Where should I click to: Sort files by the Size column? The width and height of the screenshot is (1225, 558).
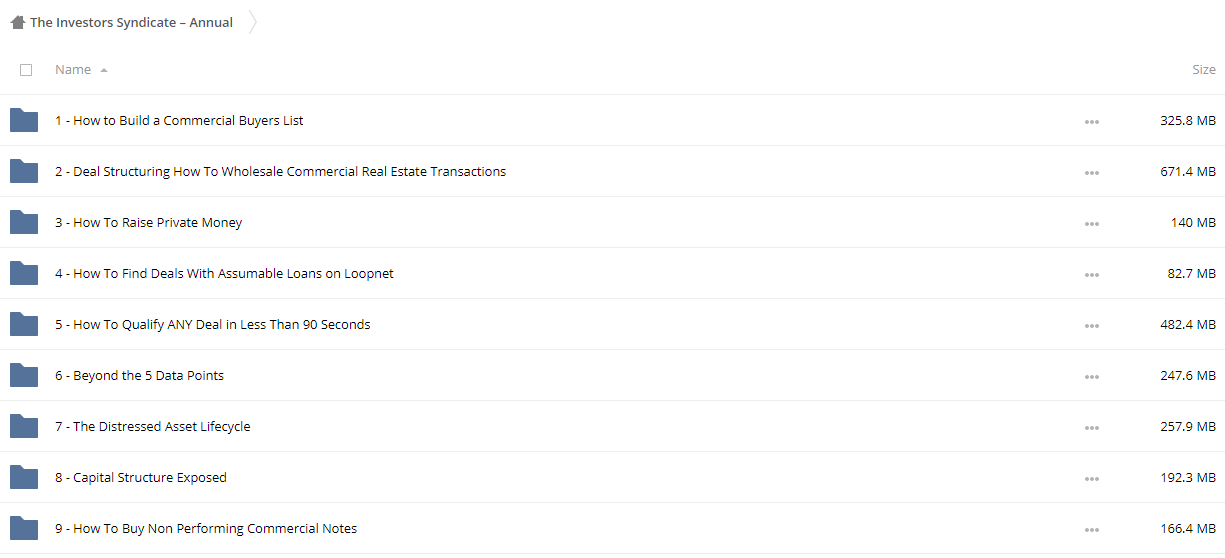(1204, 70)
